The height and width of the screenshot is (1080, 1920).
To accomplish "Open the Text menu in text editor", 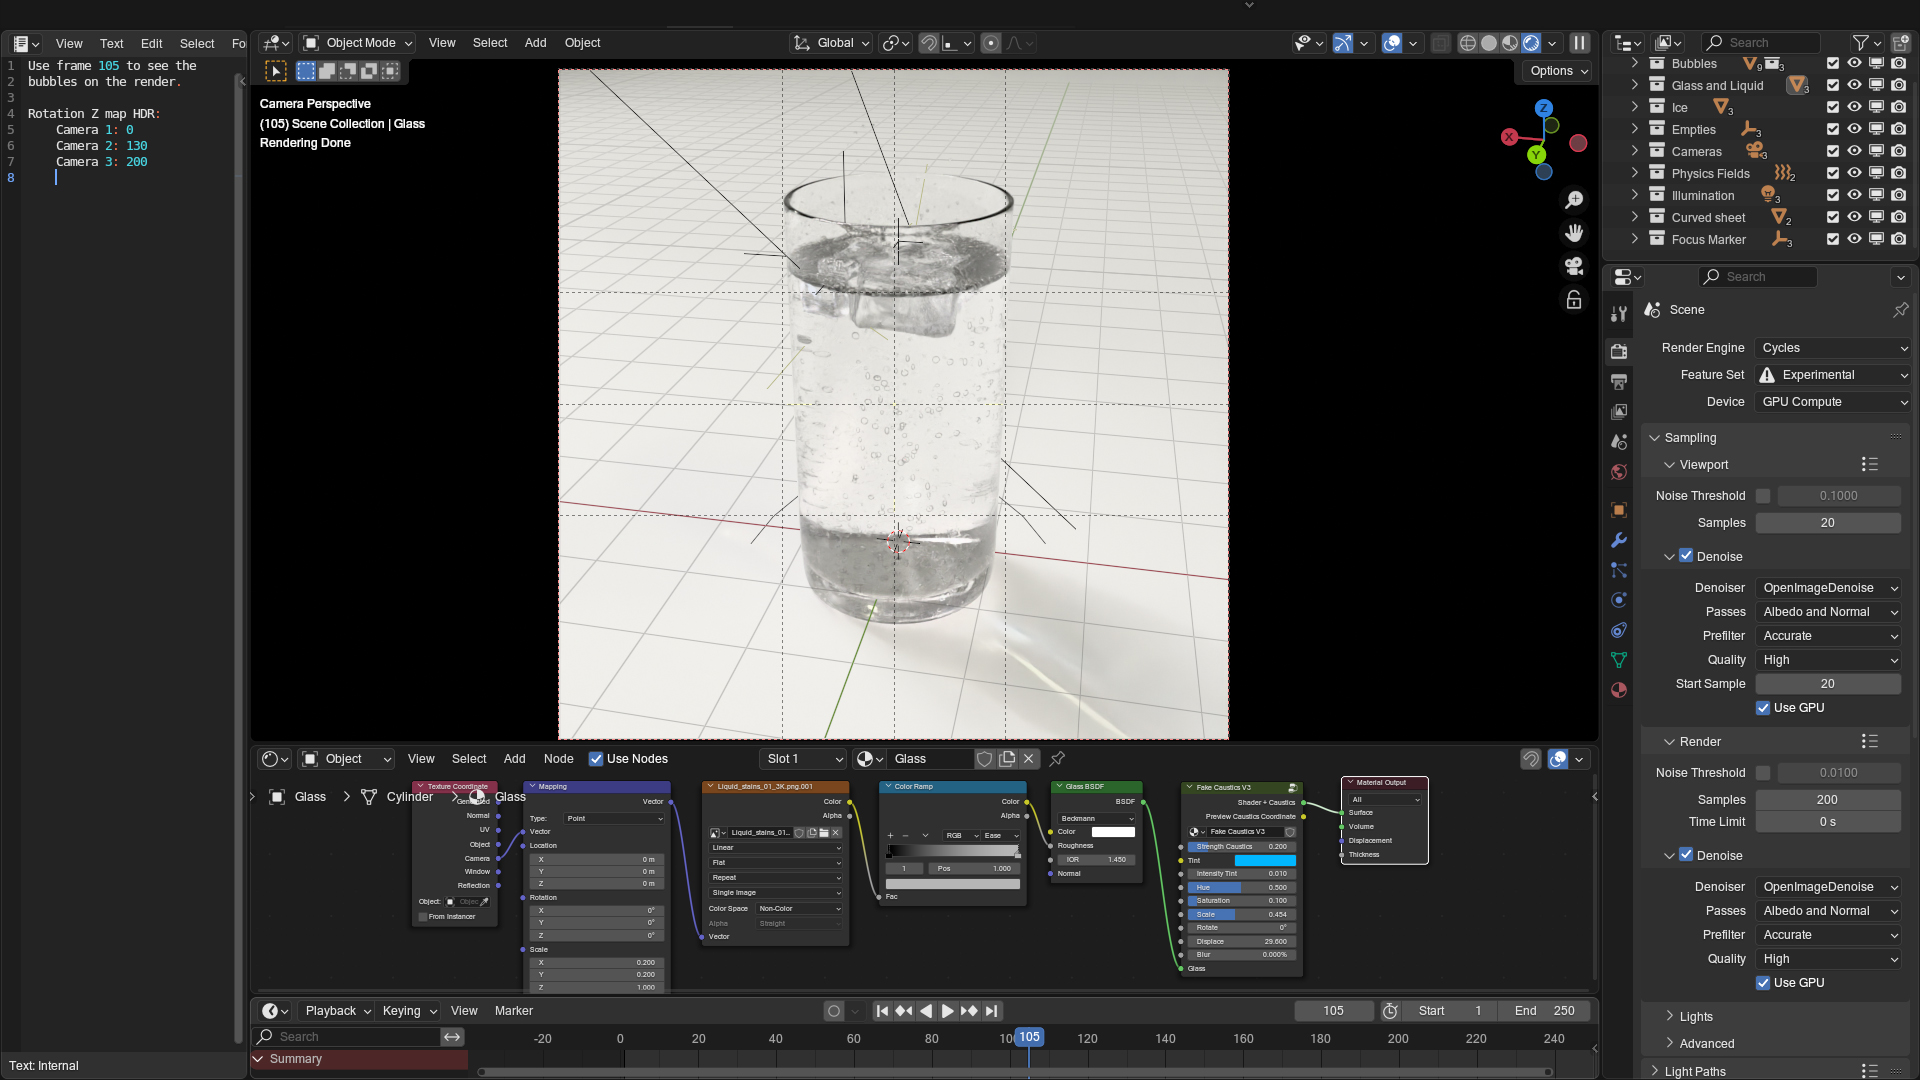I will 111,44.
